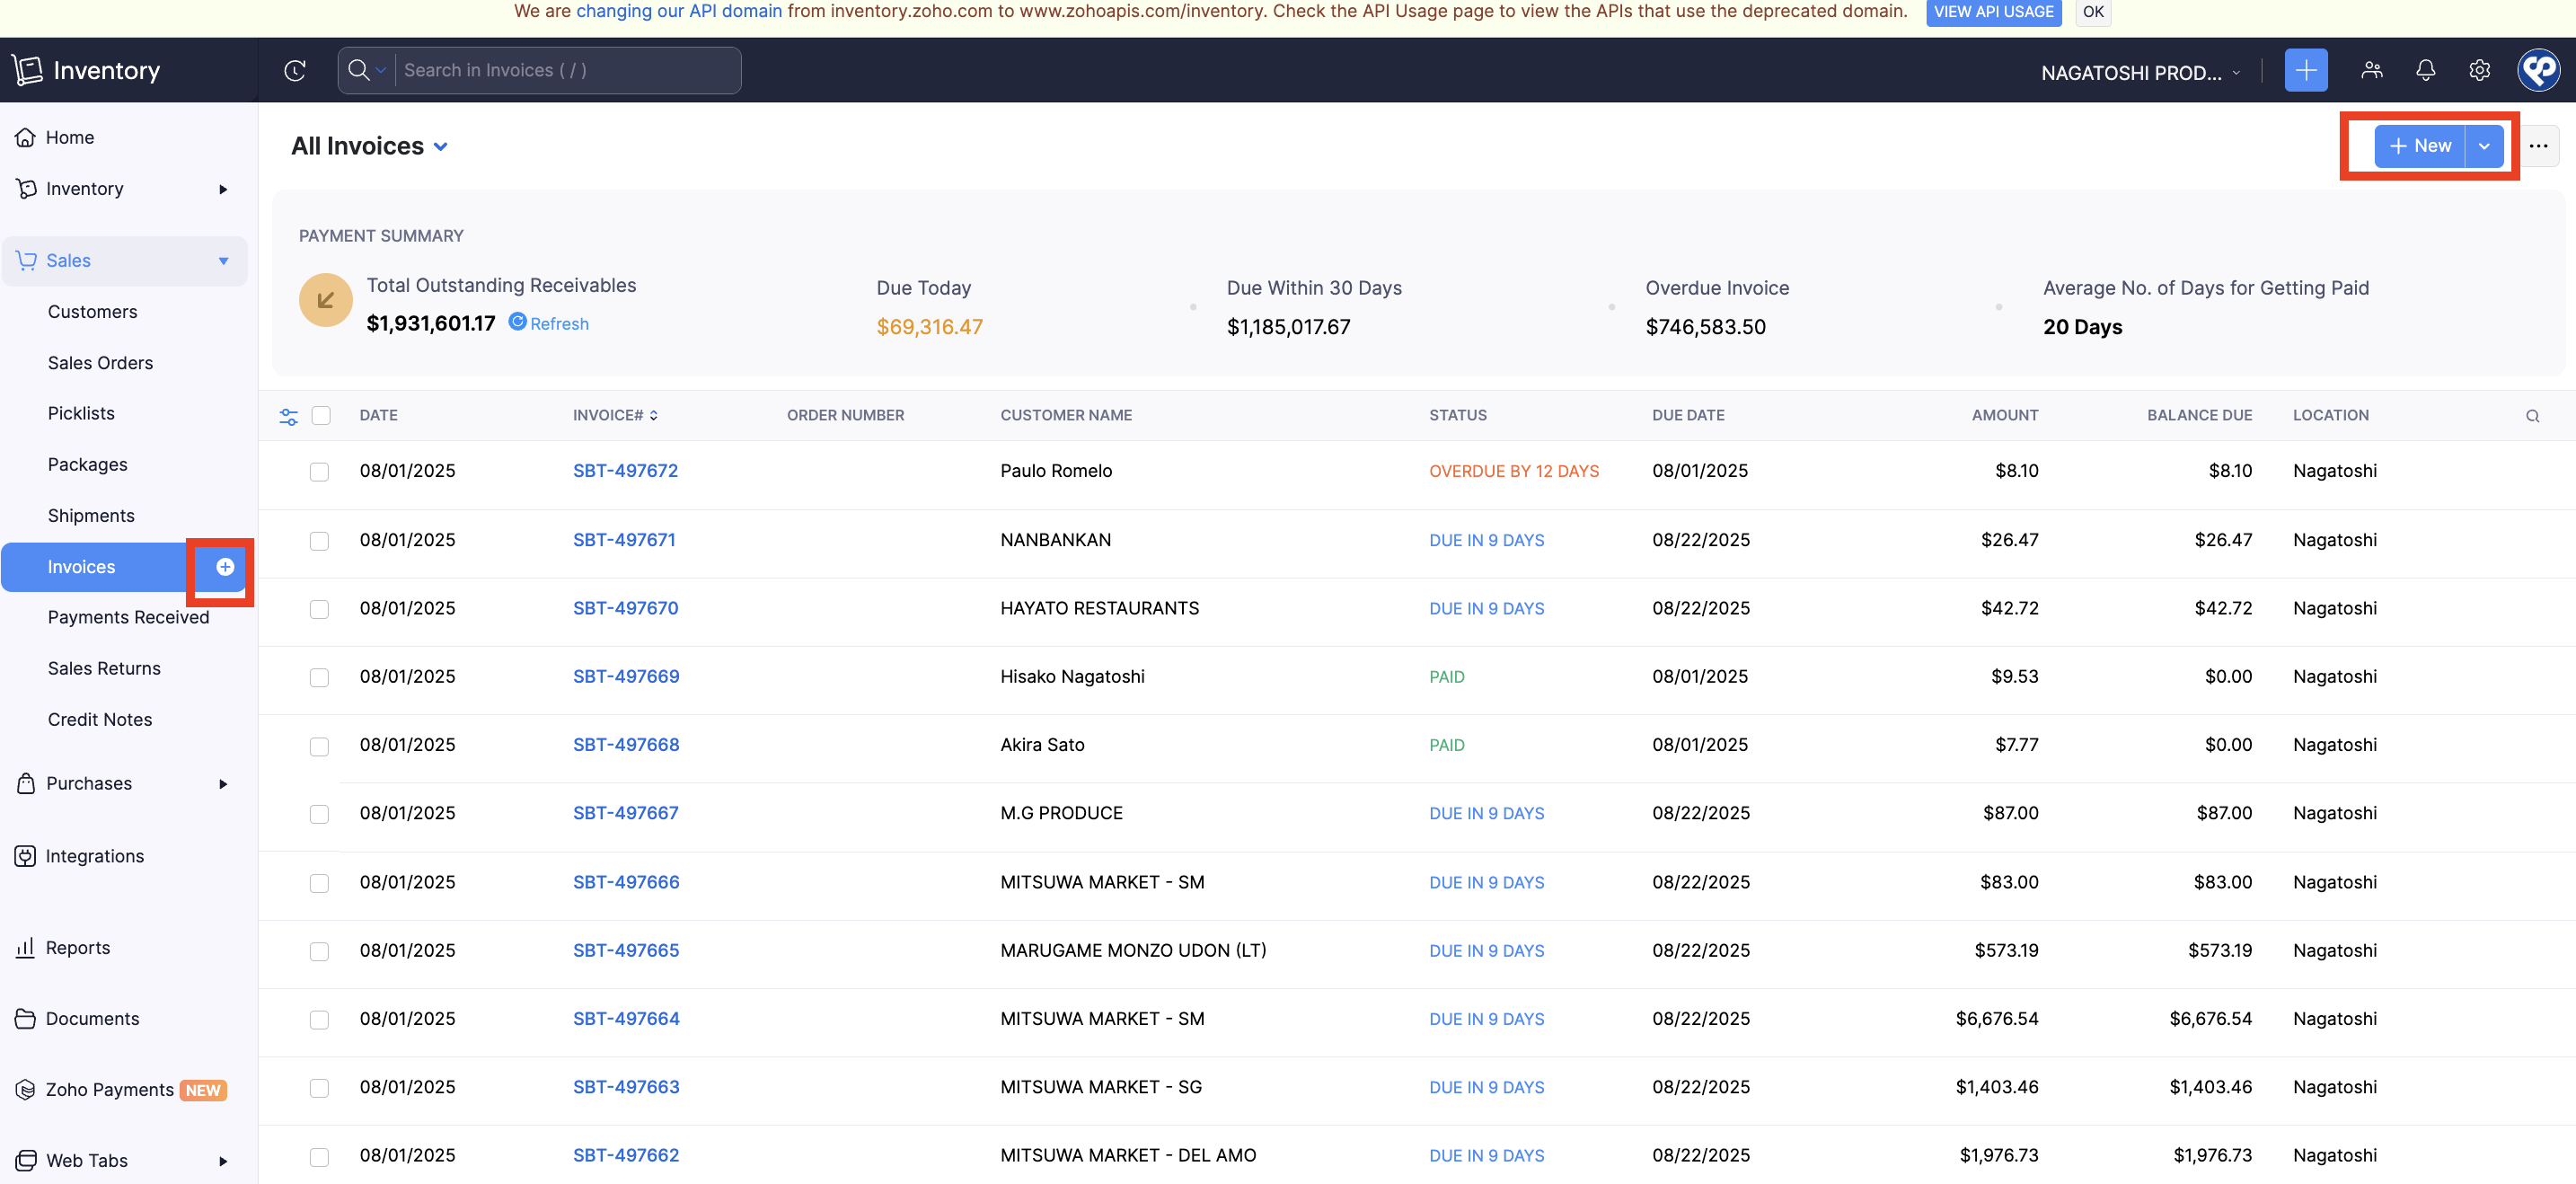
Task: Open the dropdown arrow next to New
Action: [2484, 147]
